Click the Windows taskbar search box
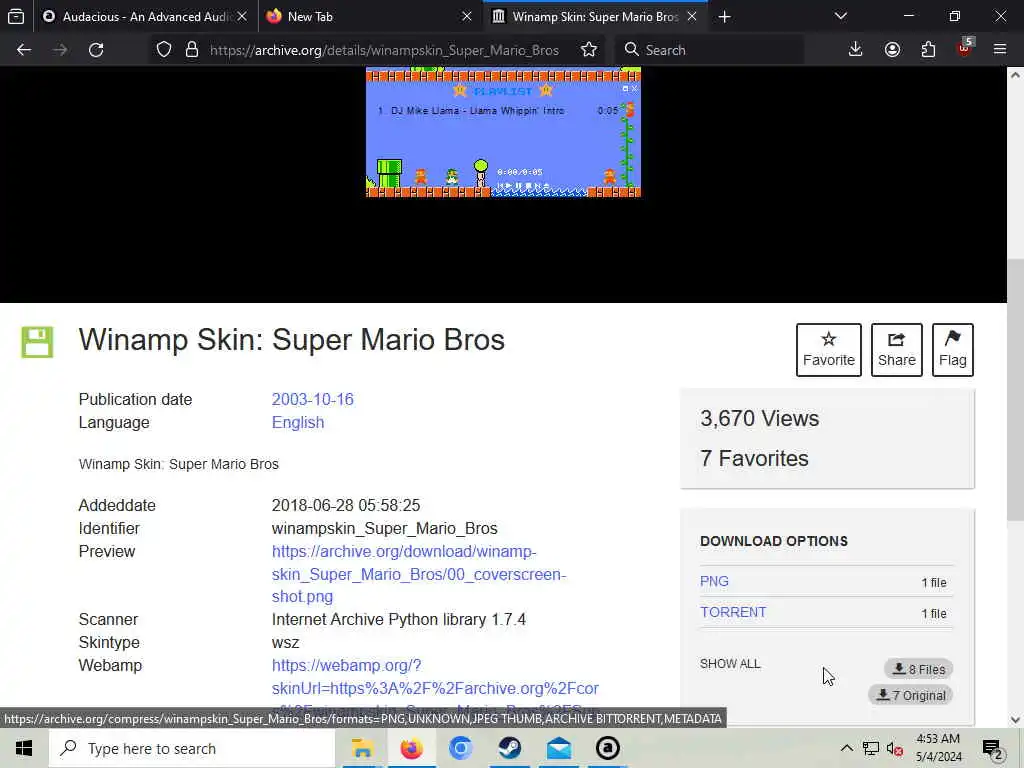 [x=192, y=748]
